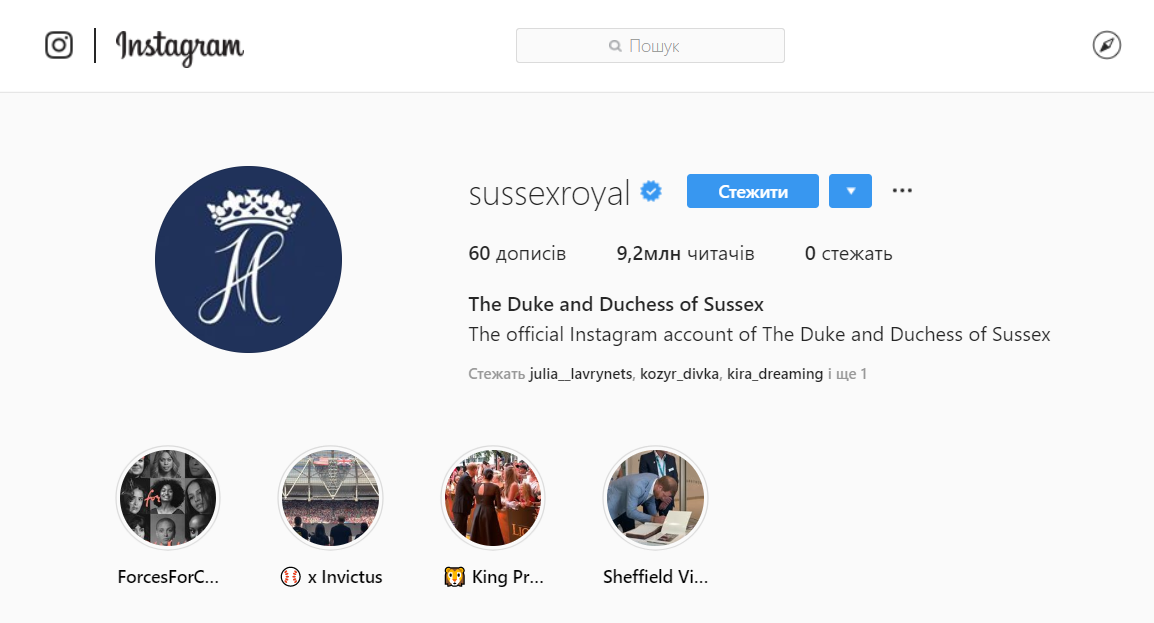Click the search magnifier icon

[x=615, y=46]
